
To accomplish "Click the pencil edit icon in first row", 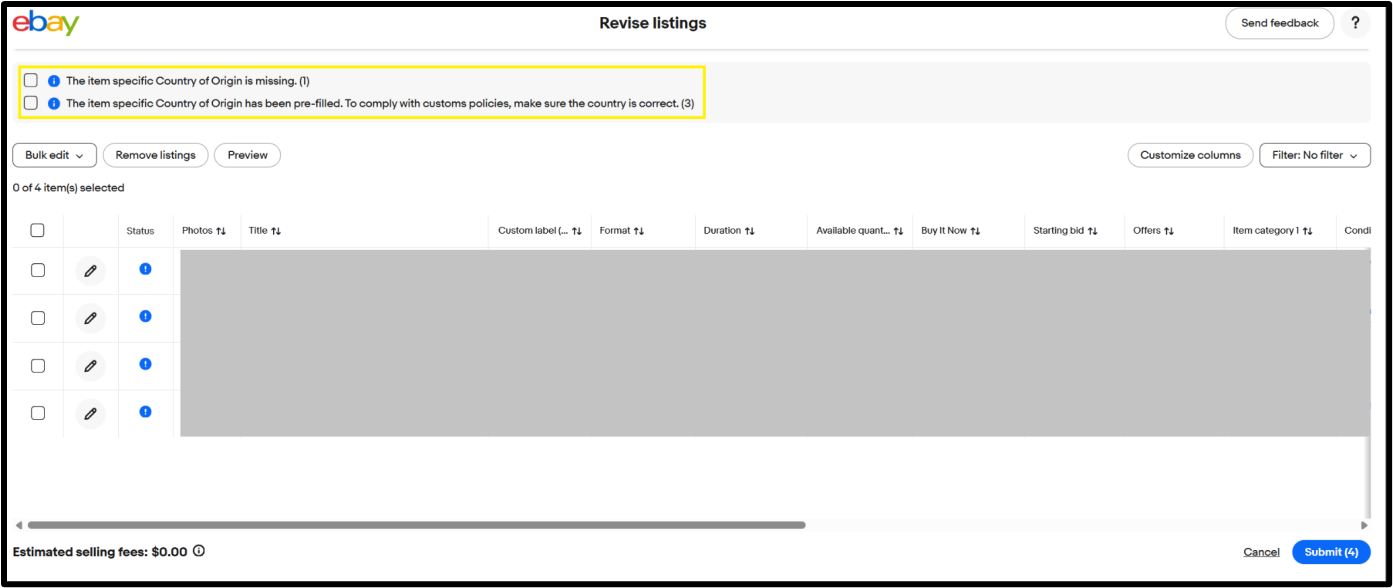I will 90,271.
